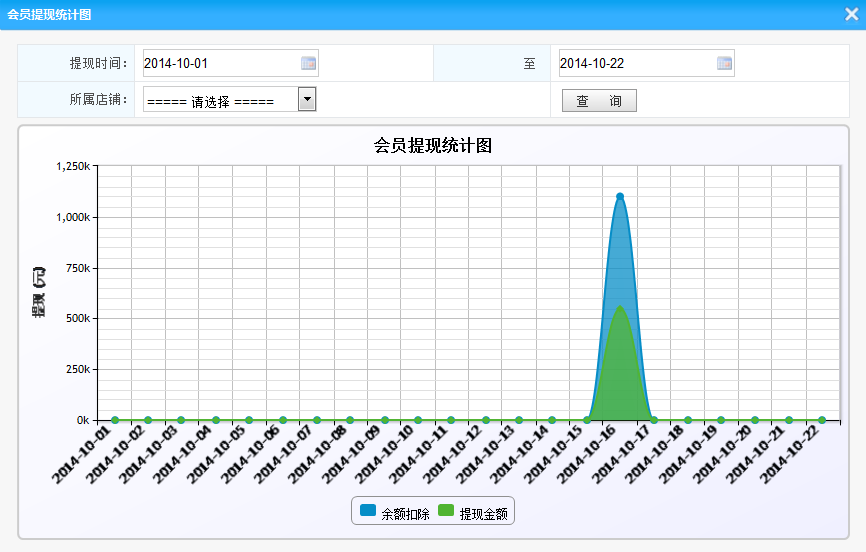Expand the 所属店铺 store dropdown
The height and width of the screenshot is (552, 866).
coord(307,98)
